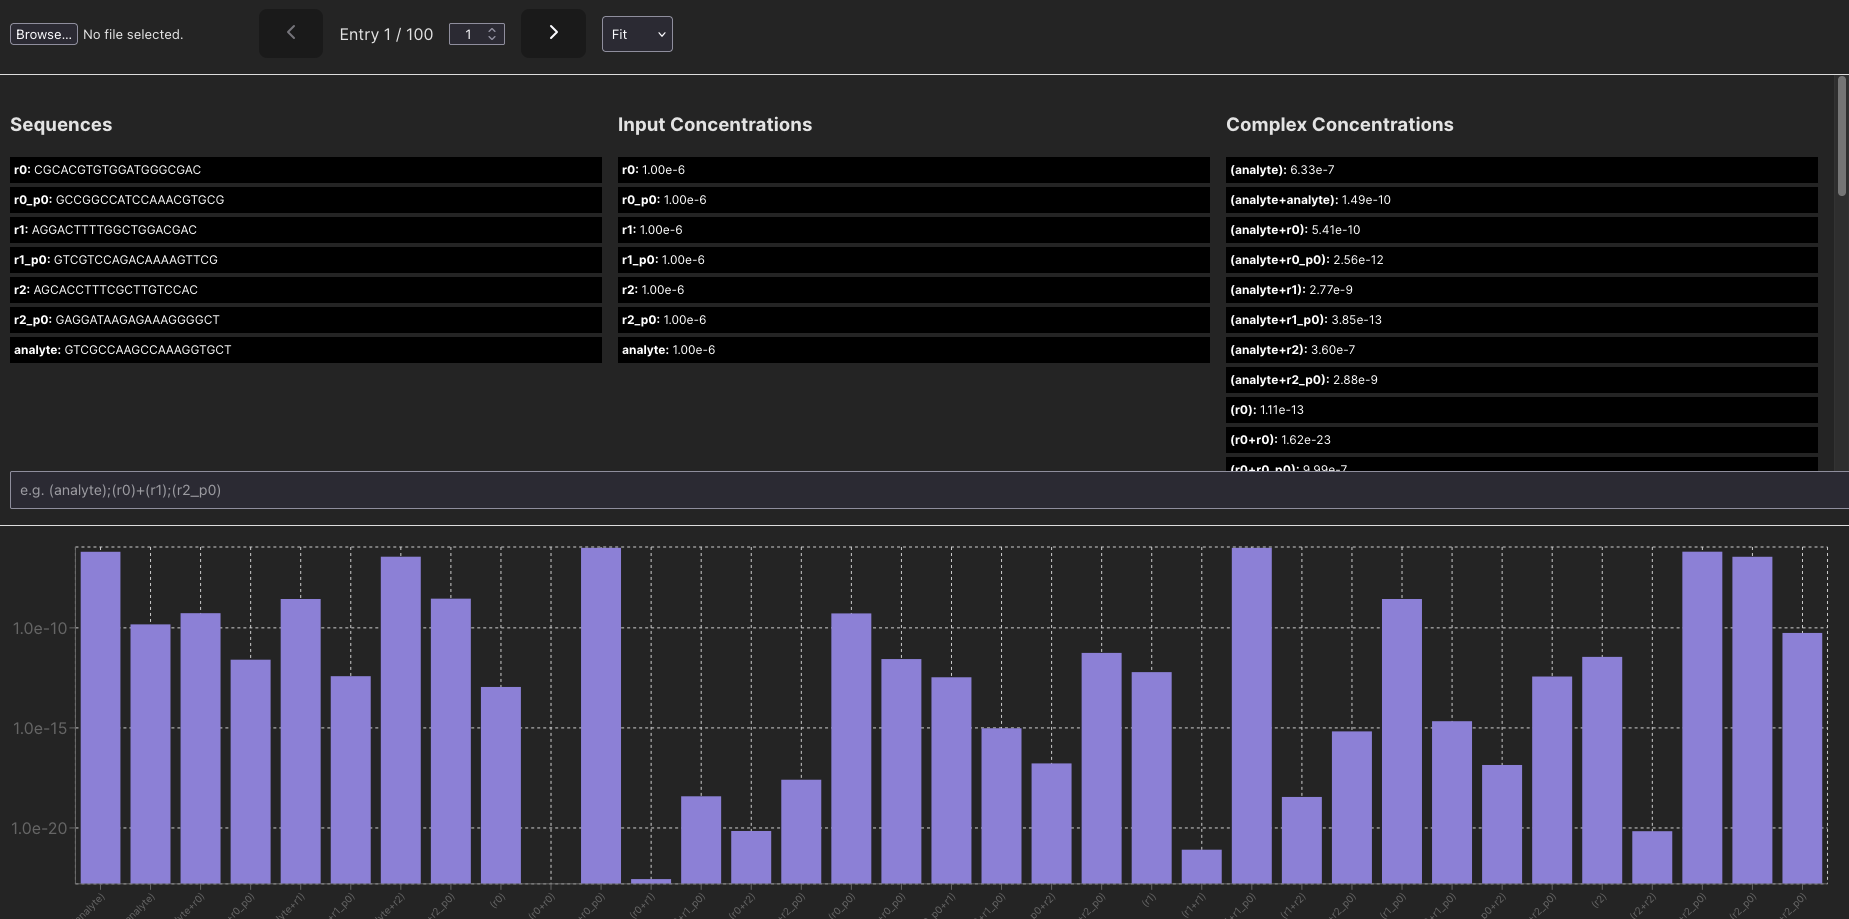Click input concentration 'analyte: 1.00e-6'

point(914,350)
